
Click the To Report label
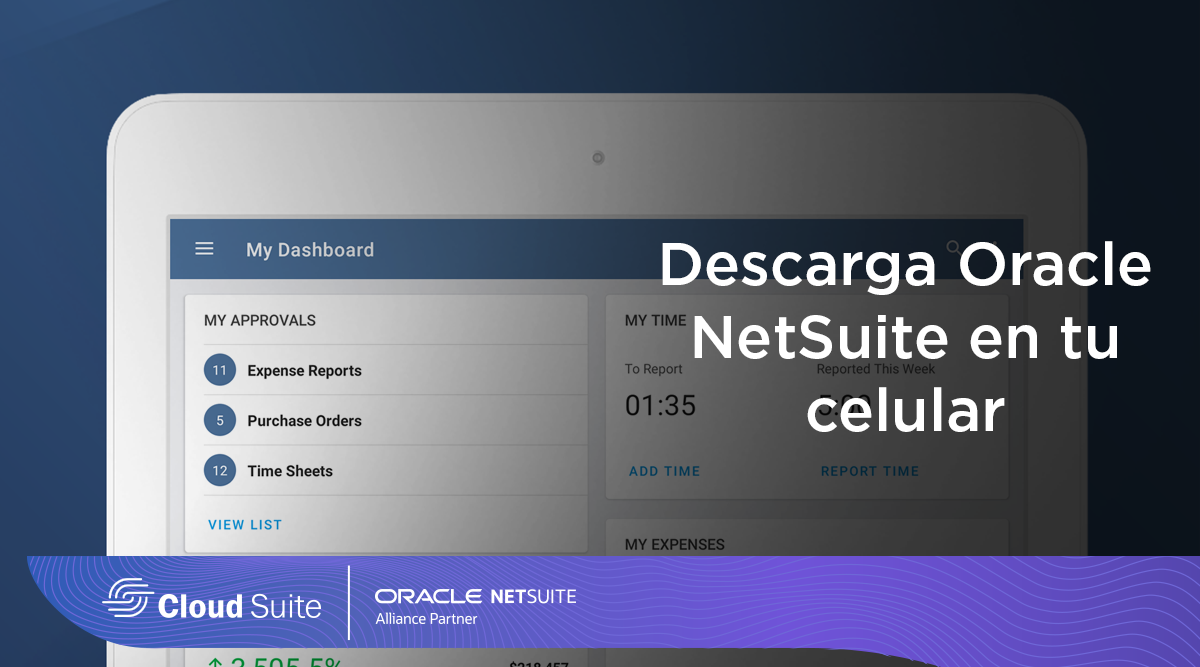coord(654,369)
